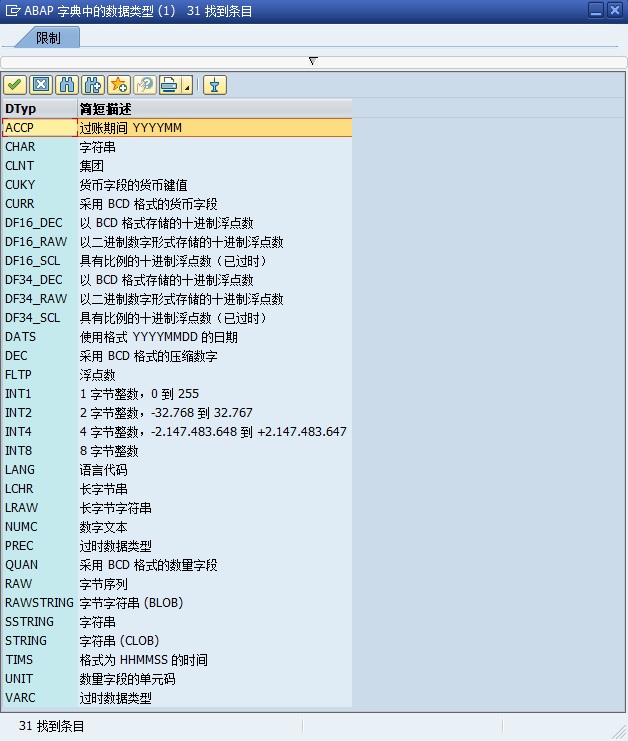Confirm selection with green checkmark icon

click(x=15, y=85)
